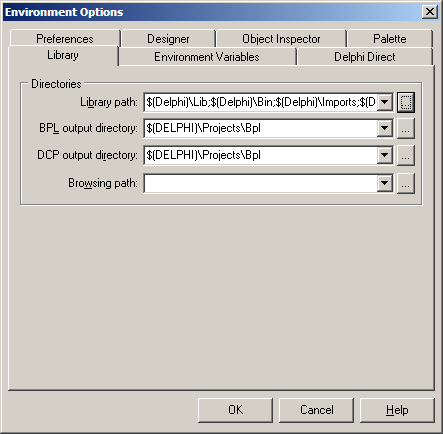
Task: Open the Environment Variables tab
Action: (207, 57)
